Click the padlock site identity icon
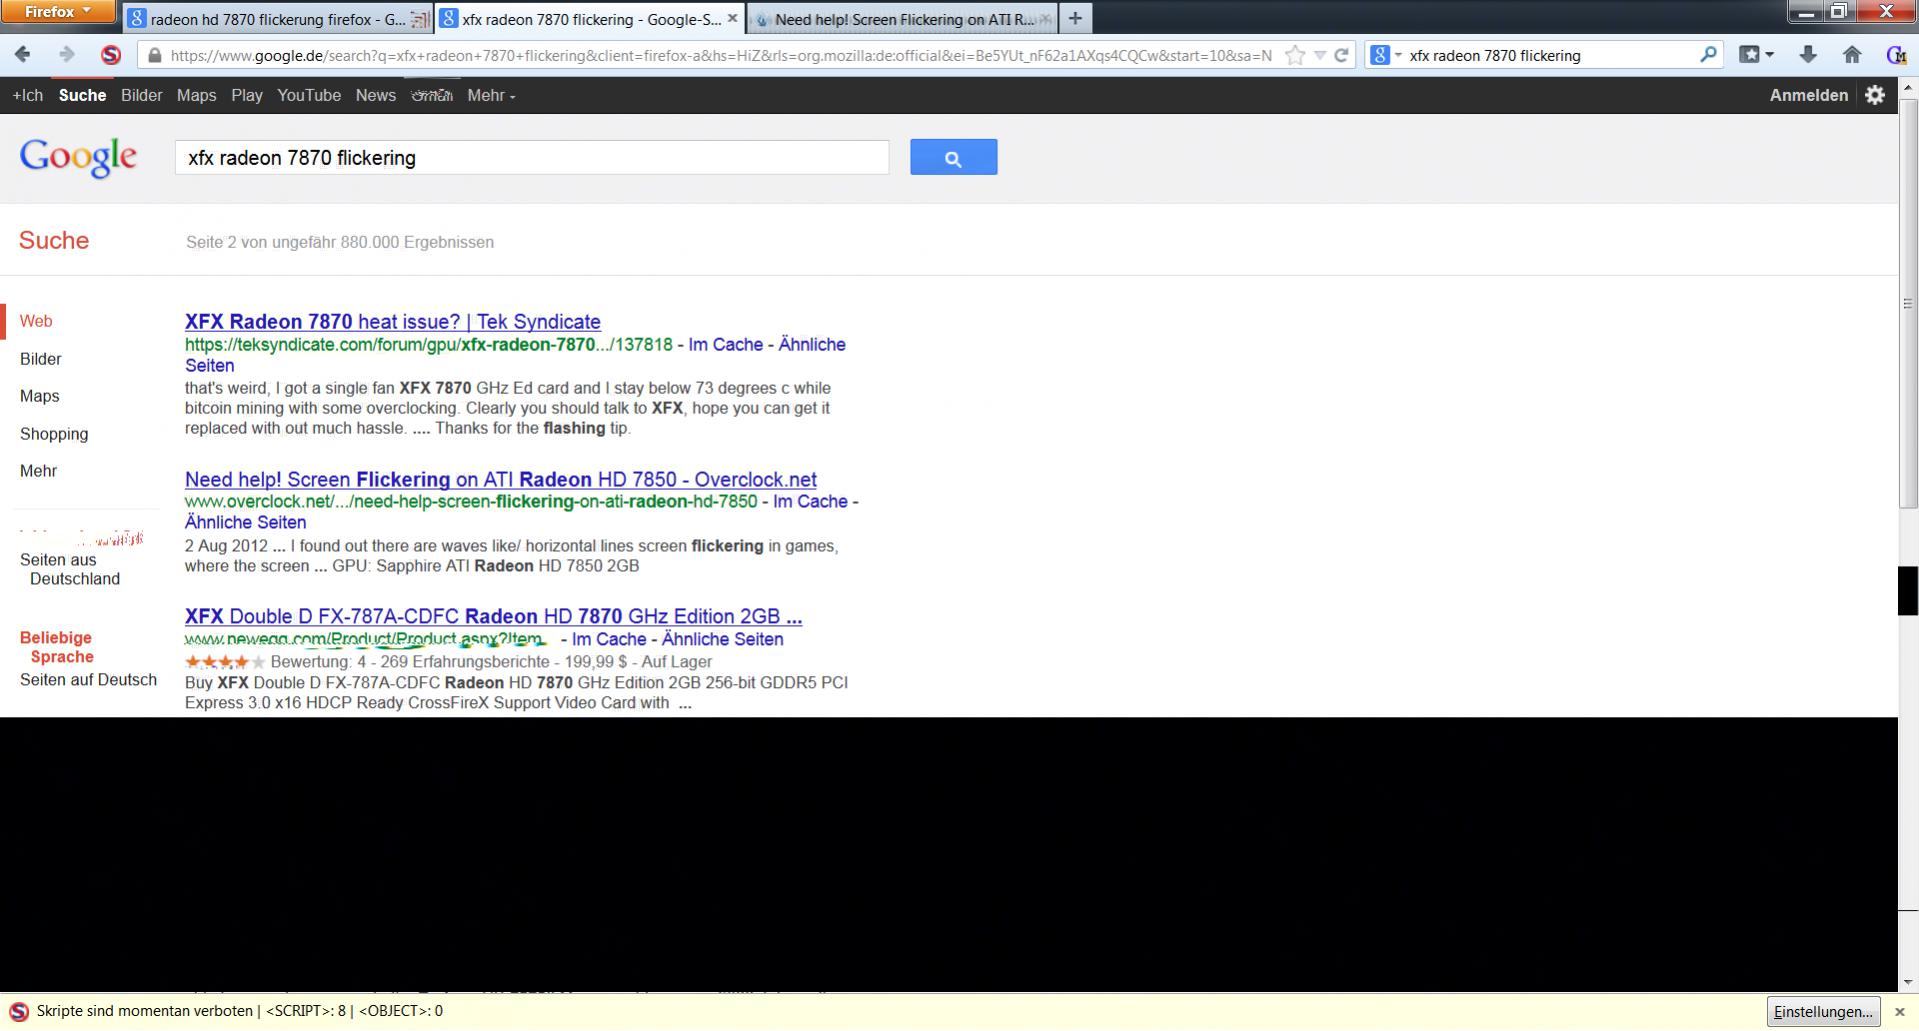Image resolution: width=1919 pixels, height=1031 pixels. click(x=154, y=56)
